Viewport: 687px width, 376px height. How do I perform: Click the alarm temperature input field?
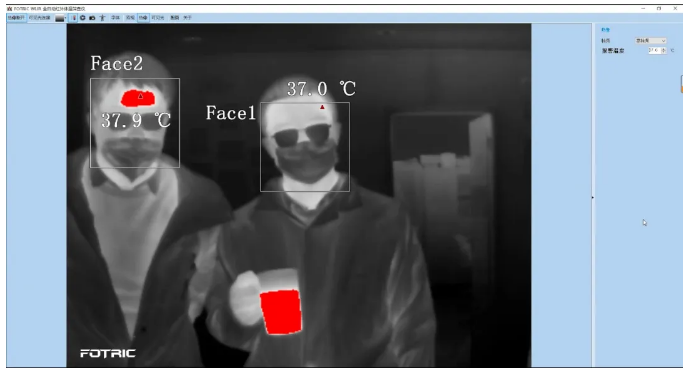pyautogui.click(x=655, y=50)
